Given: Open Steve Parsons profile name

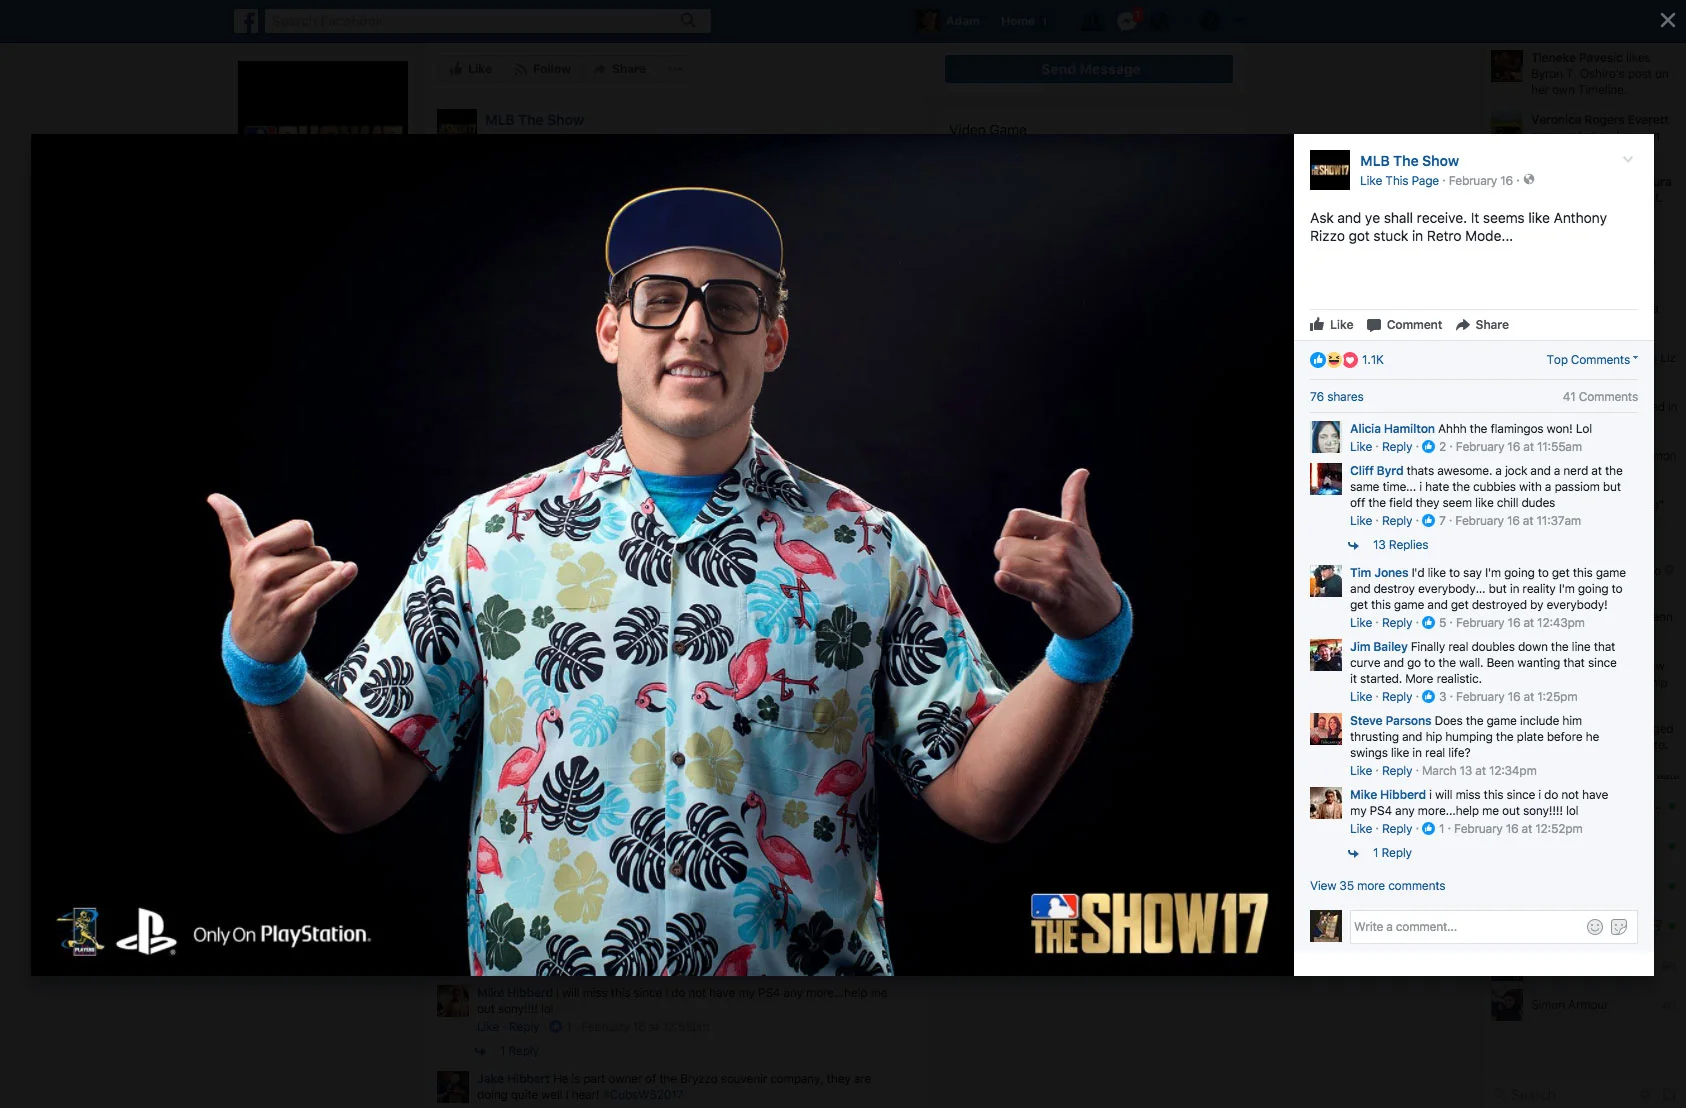Looking at the screenshot, I should pos(1390,721).
